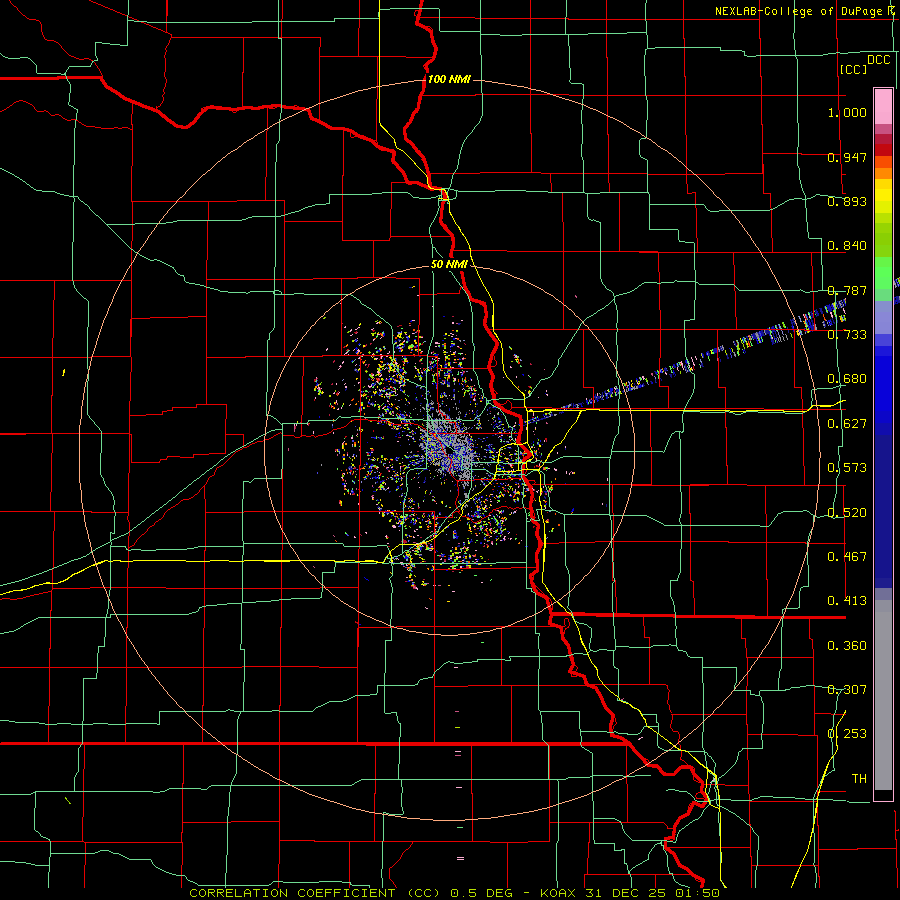Click the 50 NMI range ring label

[x=449, y=265]
